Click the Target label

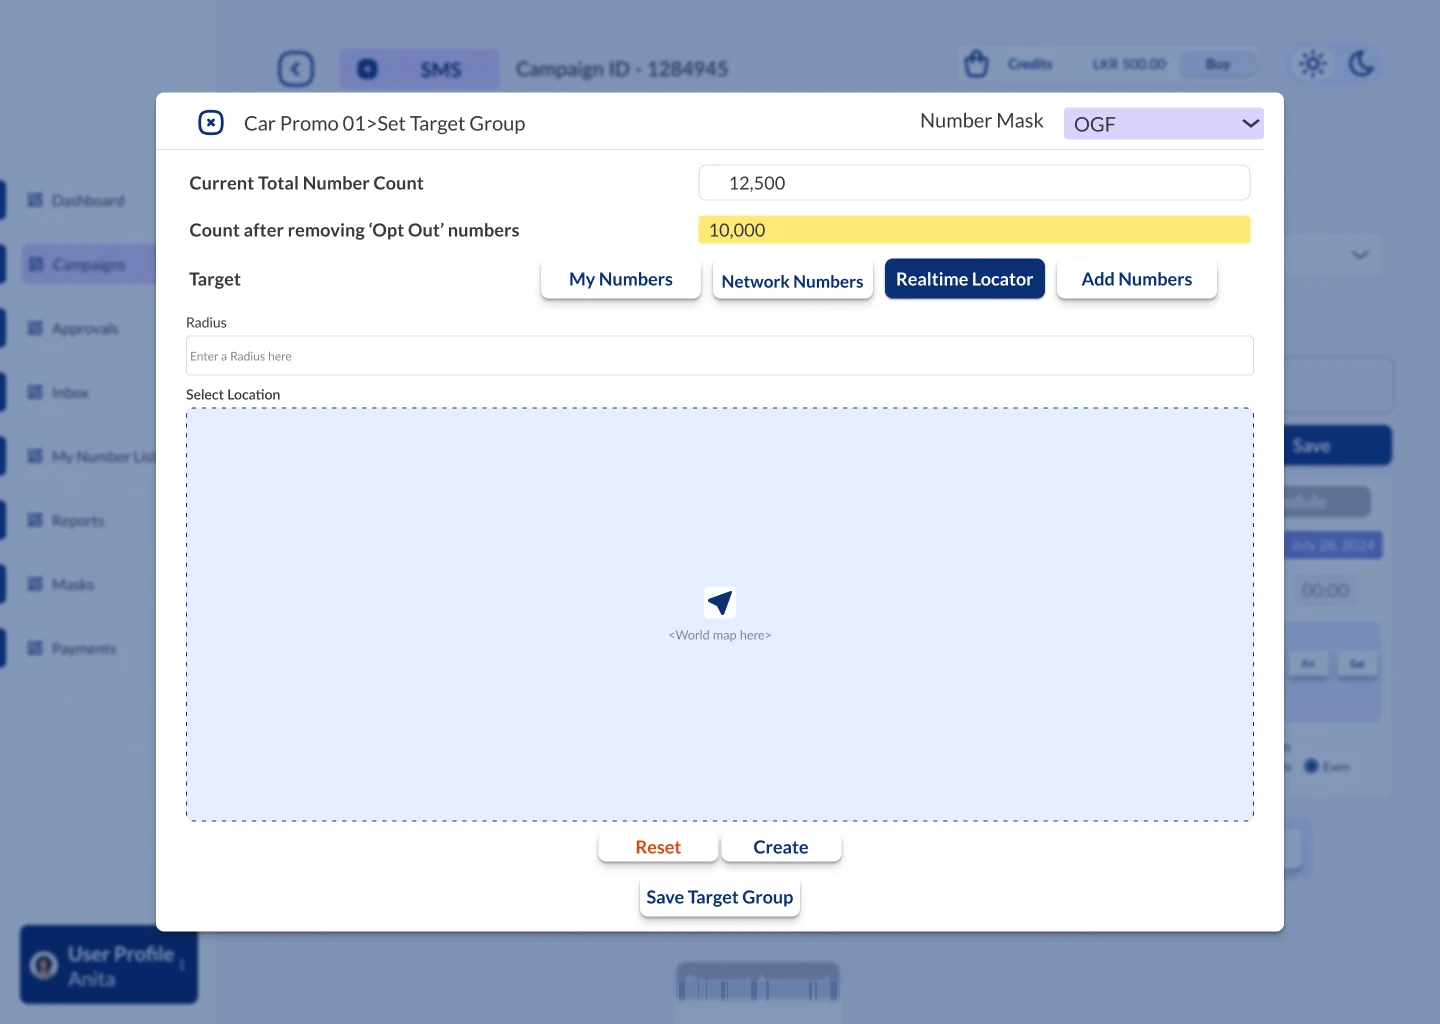(x=215, y=279)
